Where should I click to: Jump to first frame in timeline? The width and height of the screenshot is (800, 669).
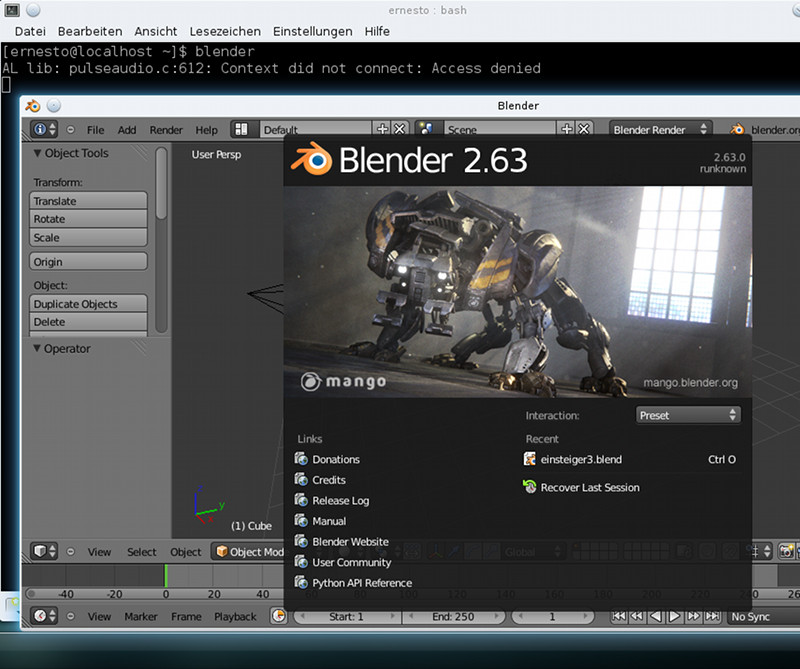pyautogui.click(x=619, y=616)
